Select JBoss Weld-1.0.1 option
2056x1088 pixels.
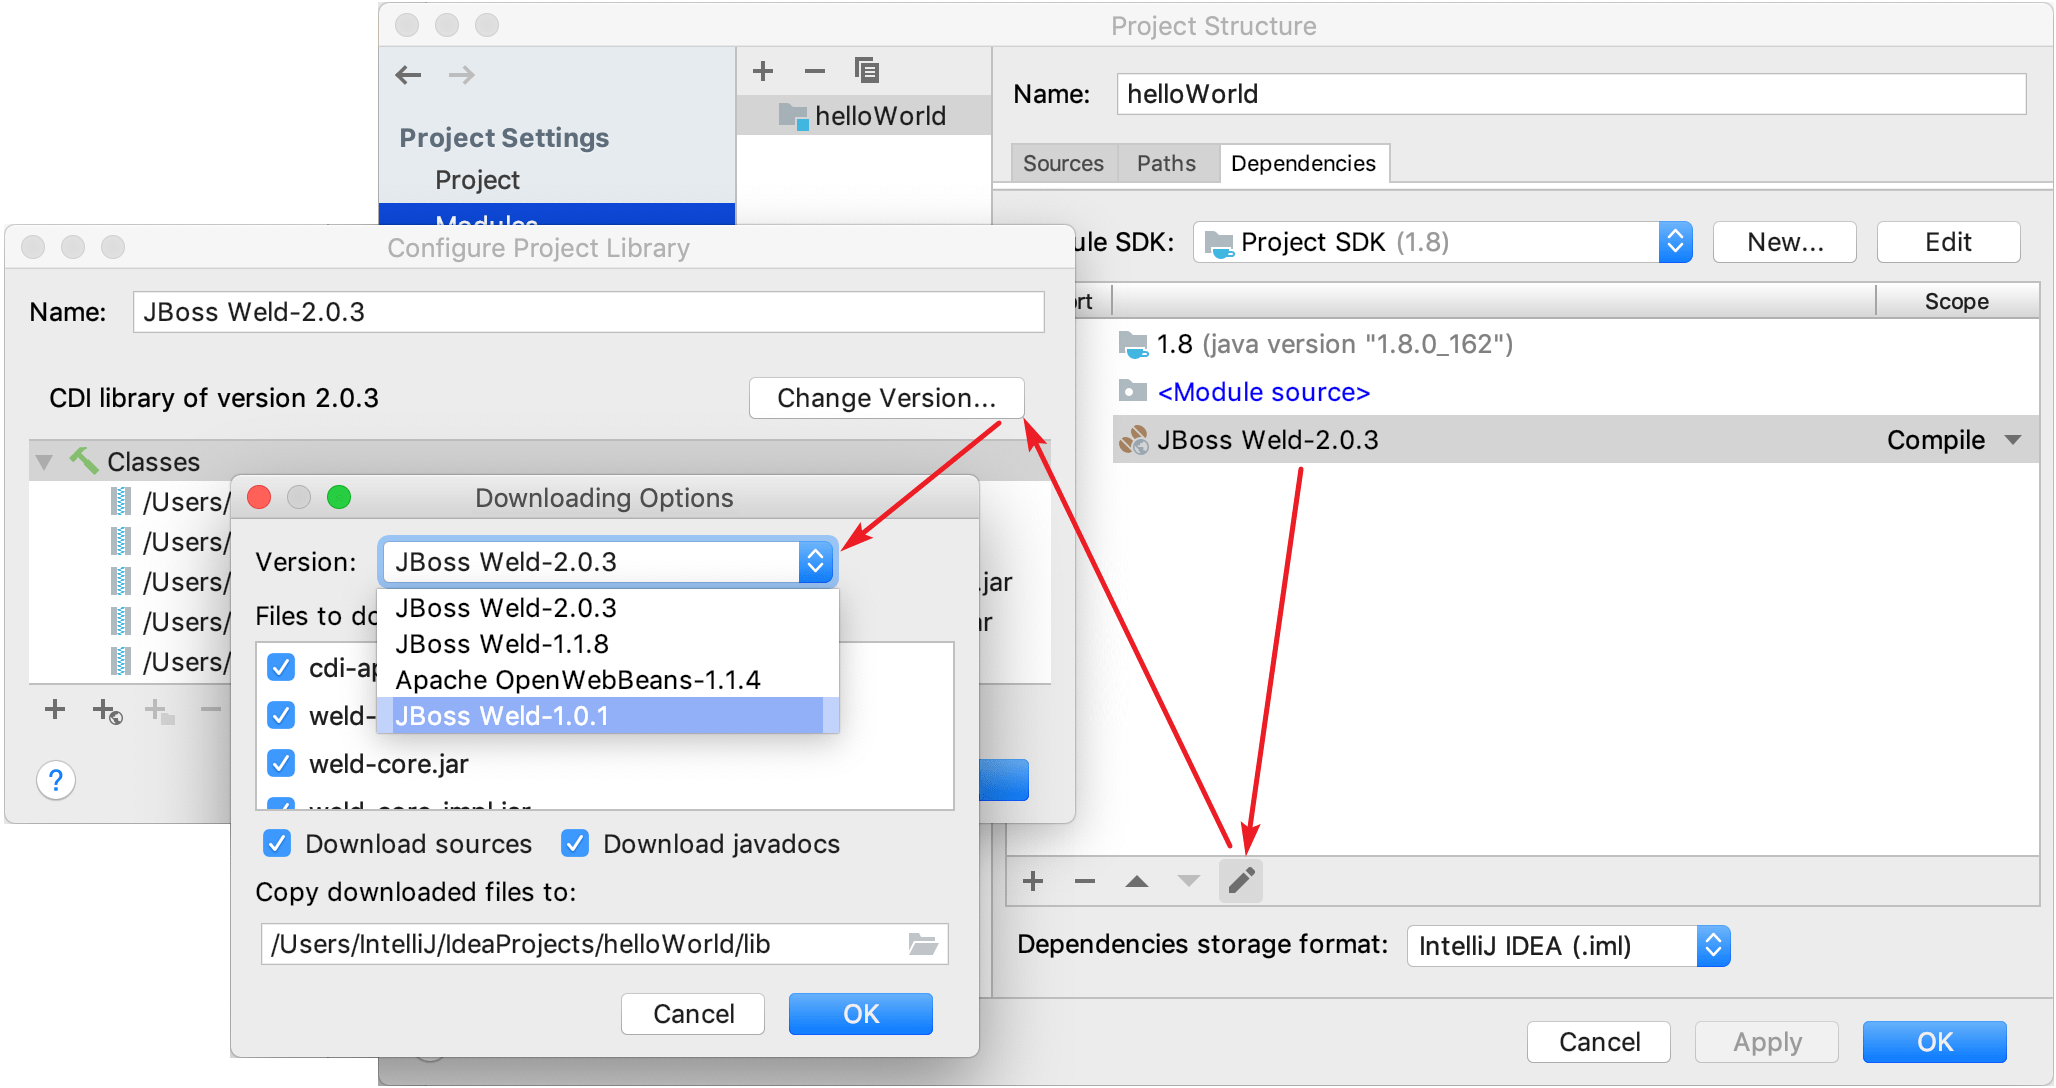tap(608, 716)
